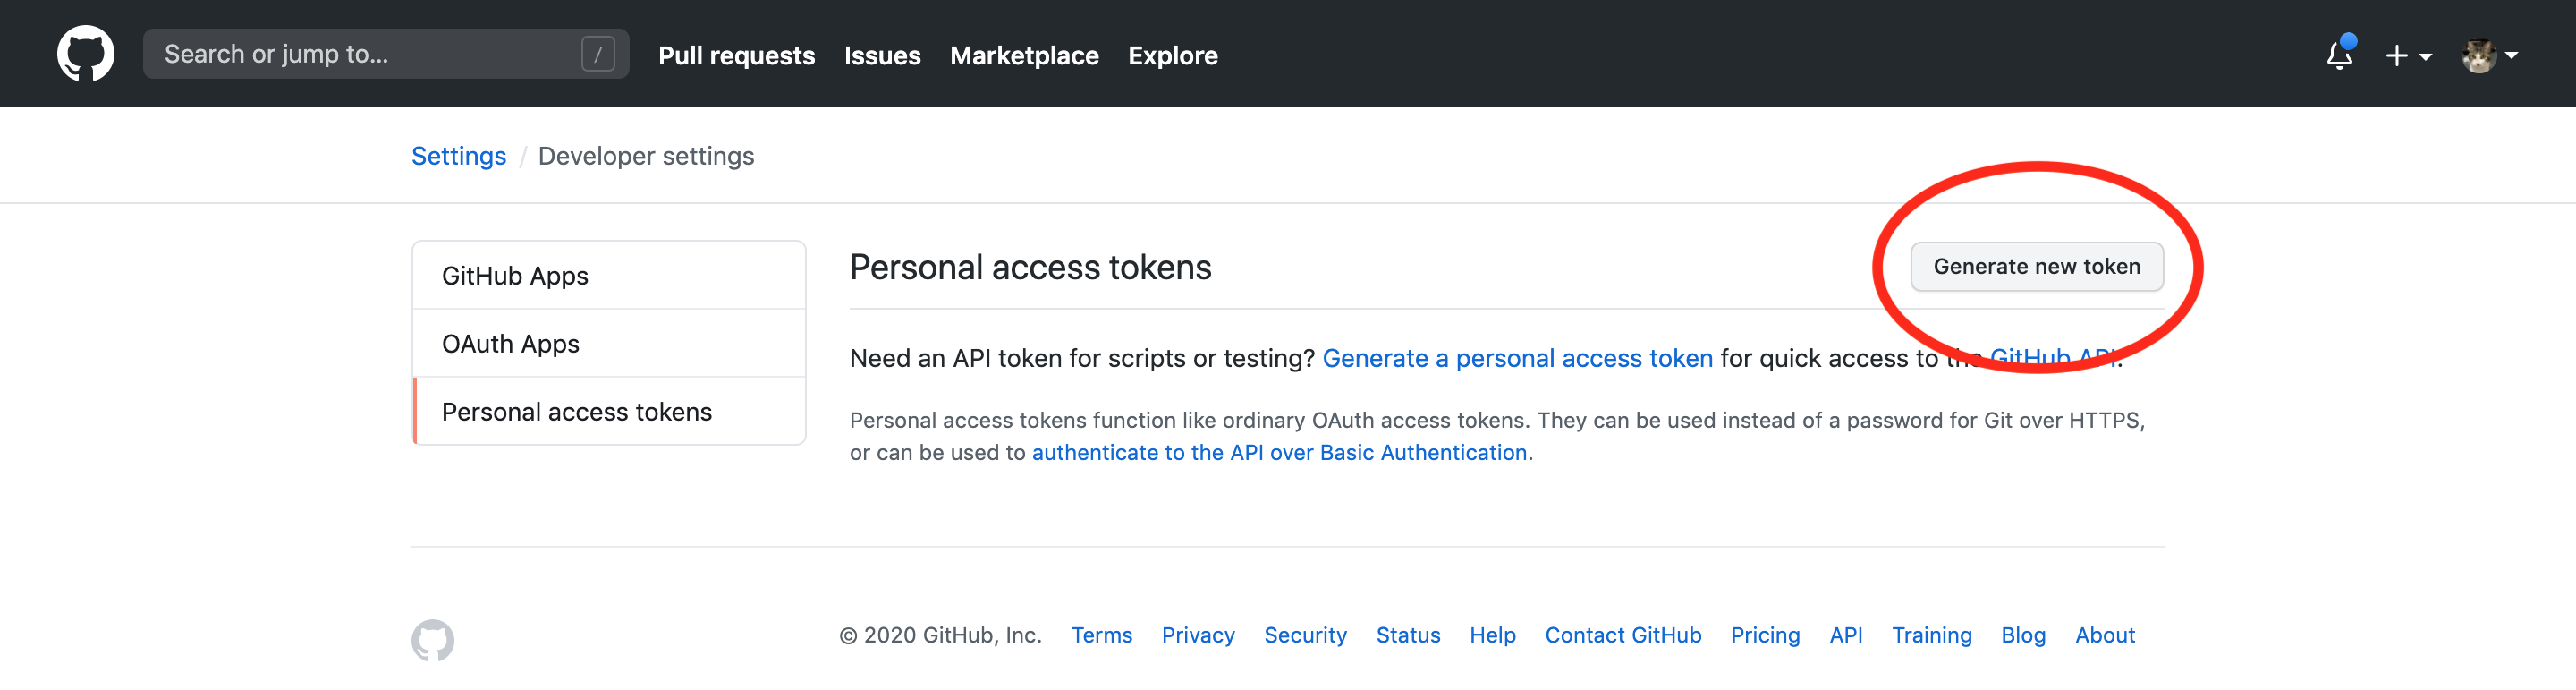The width and height of the screenshot is (2576, 690).
Task: Open authenticate to the API over Basic Authentication link
Action: click(1279, 452)
